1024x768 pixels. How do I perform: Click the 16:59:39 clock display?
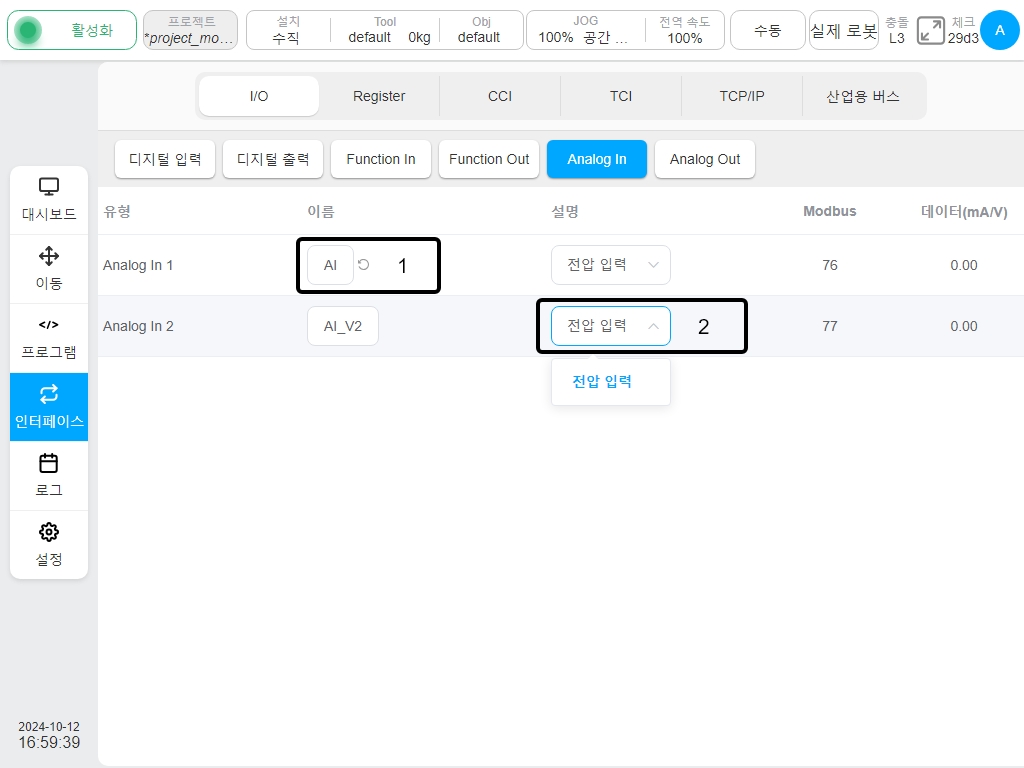coord(49,743)
